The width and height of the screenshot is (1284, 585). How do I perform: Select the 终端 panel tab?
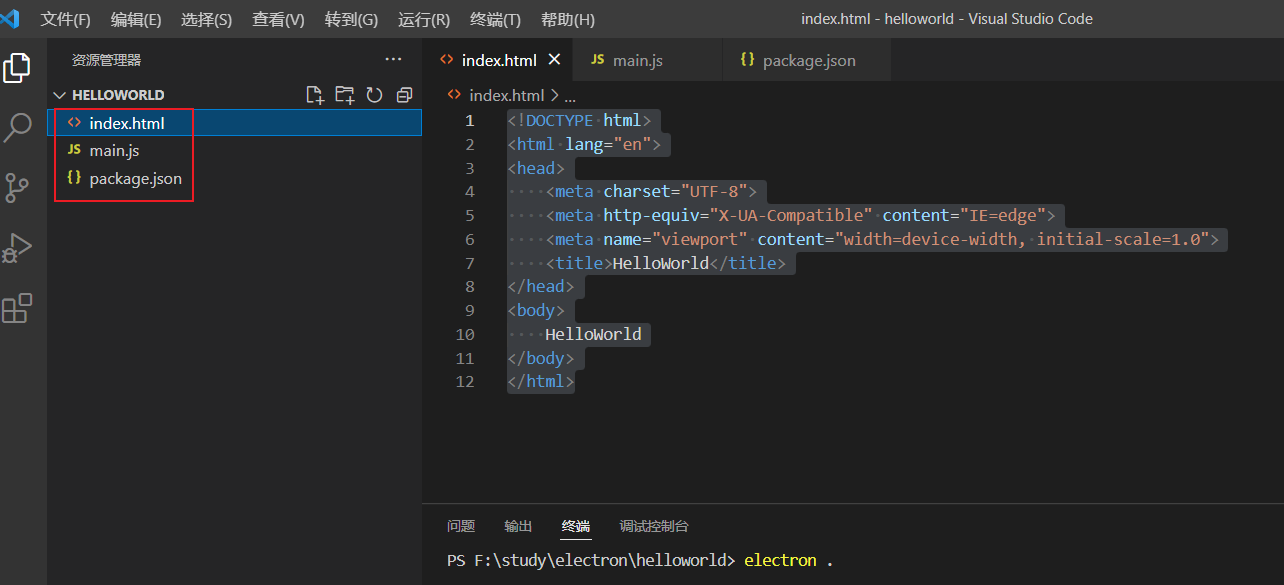click(x=576, y=526)
